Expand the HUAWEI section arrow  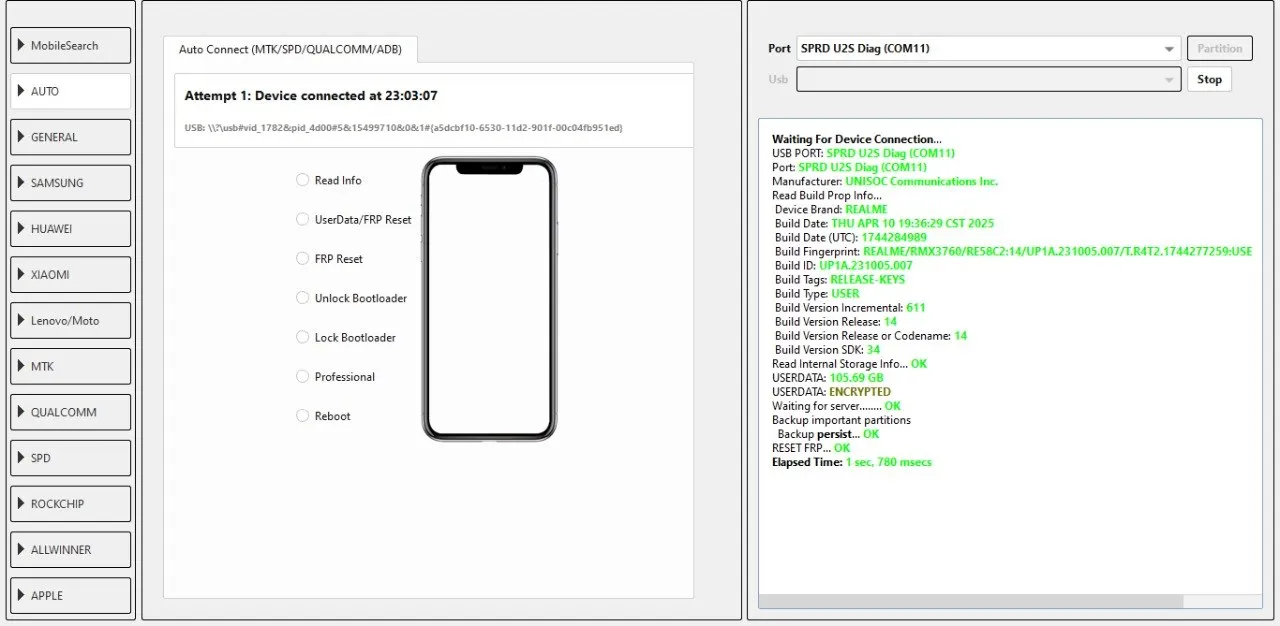pos(21,229)
